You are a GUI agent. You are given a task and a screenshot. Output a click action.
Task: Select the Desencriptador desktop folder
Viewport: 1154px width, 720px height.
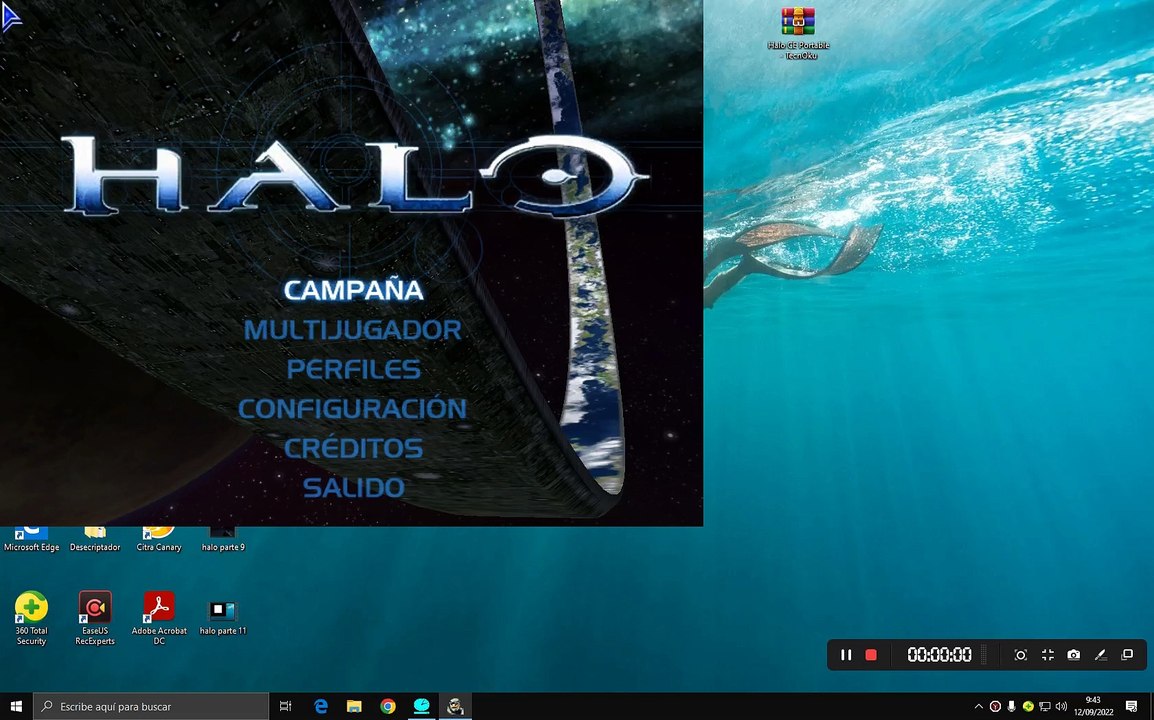coord(95,540)
